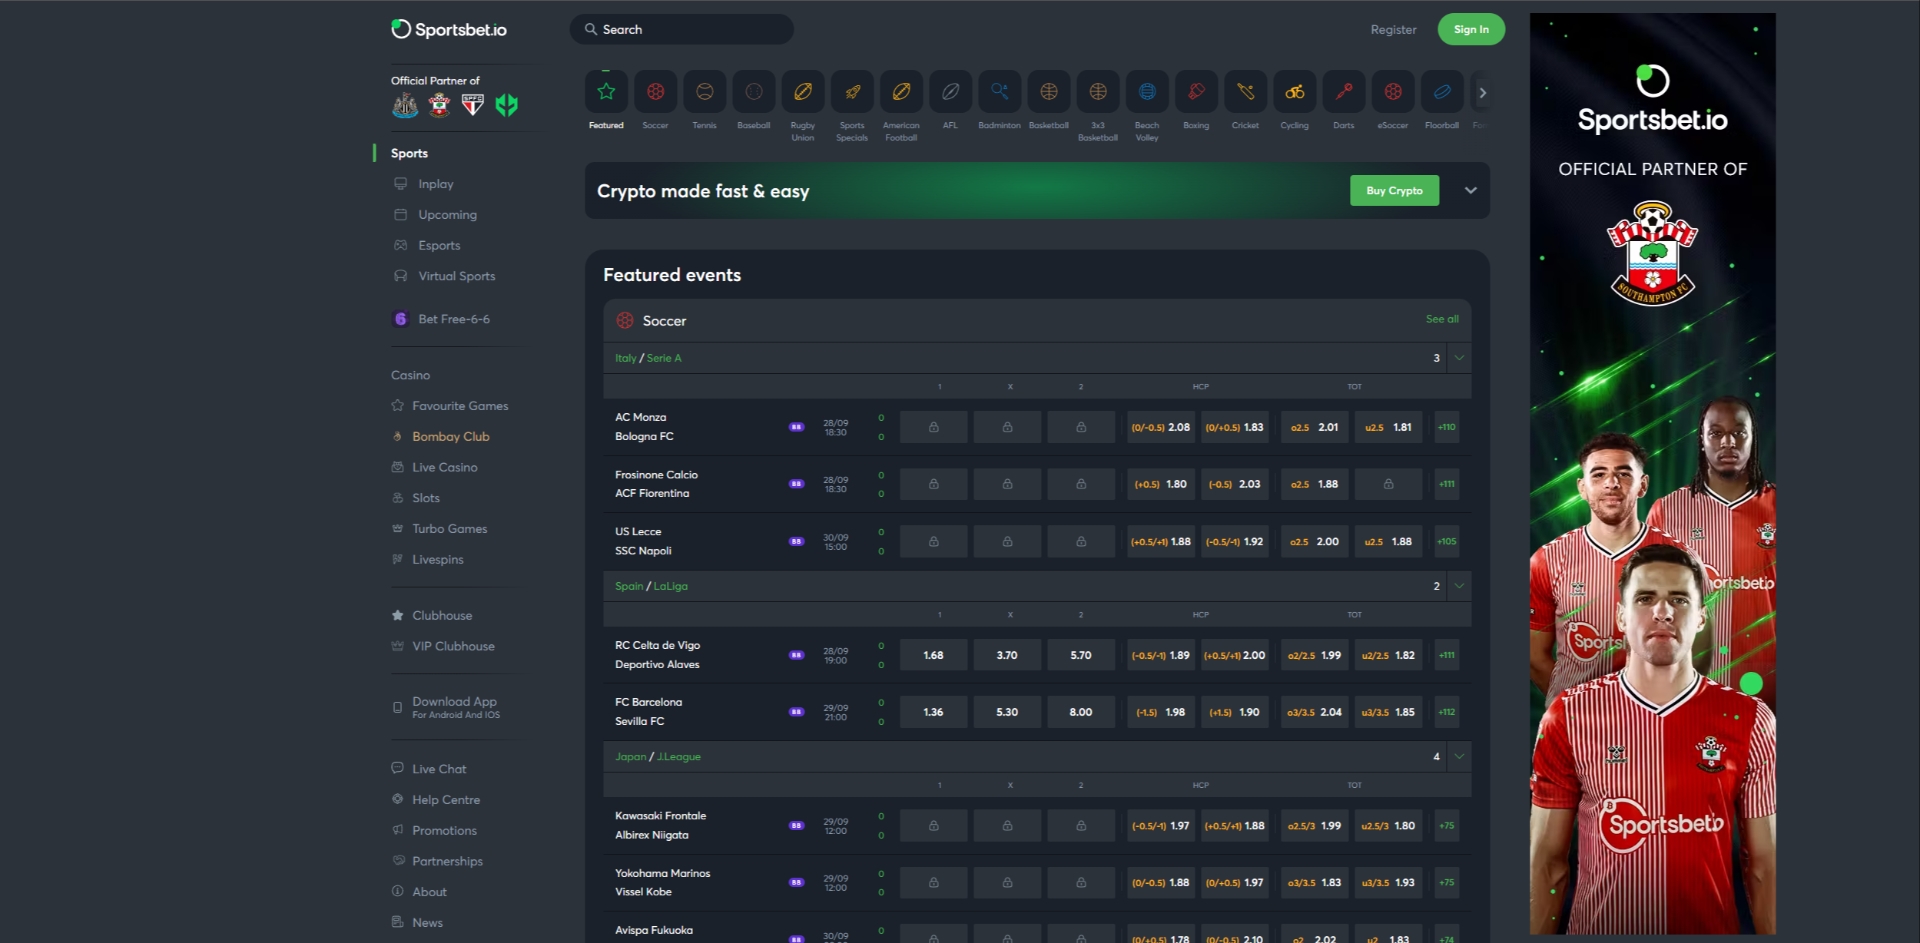Open +111 more markets for Frosinone Calcio
Viewport: 1920px width, 943px height.
(x=1446, y=484)
